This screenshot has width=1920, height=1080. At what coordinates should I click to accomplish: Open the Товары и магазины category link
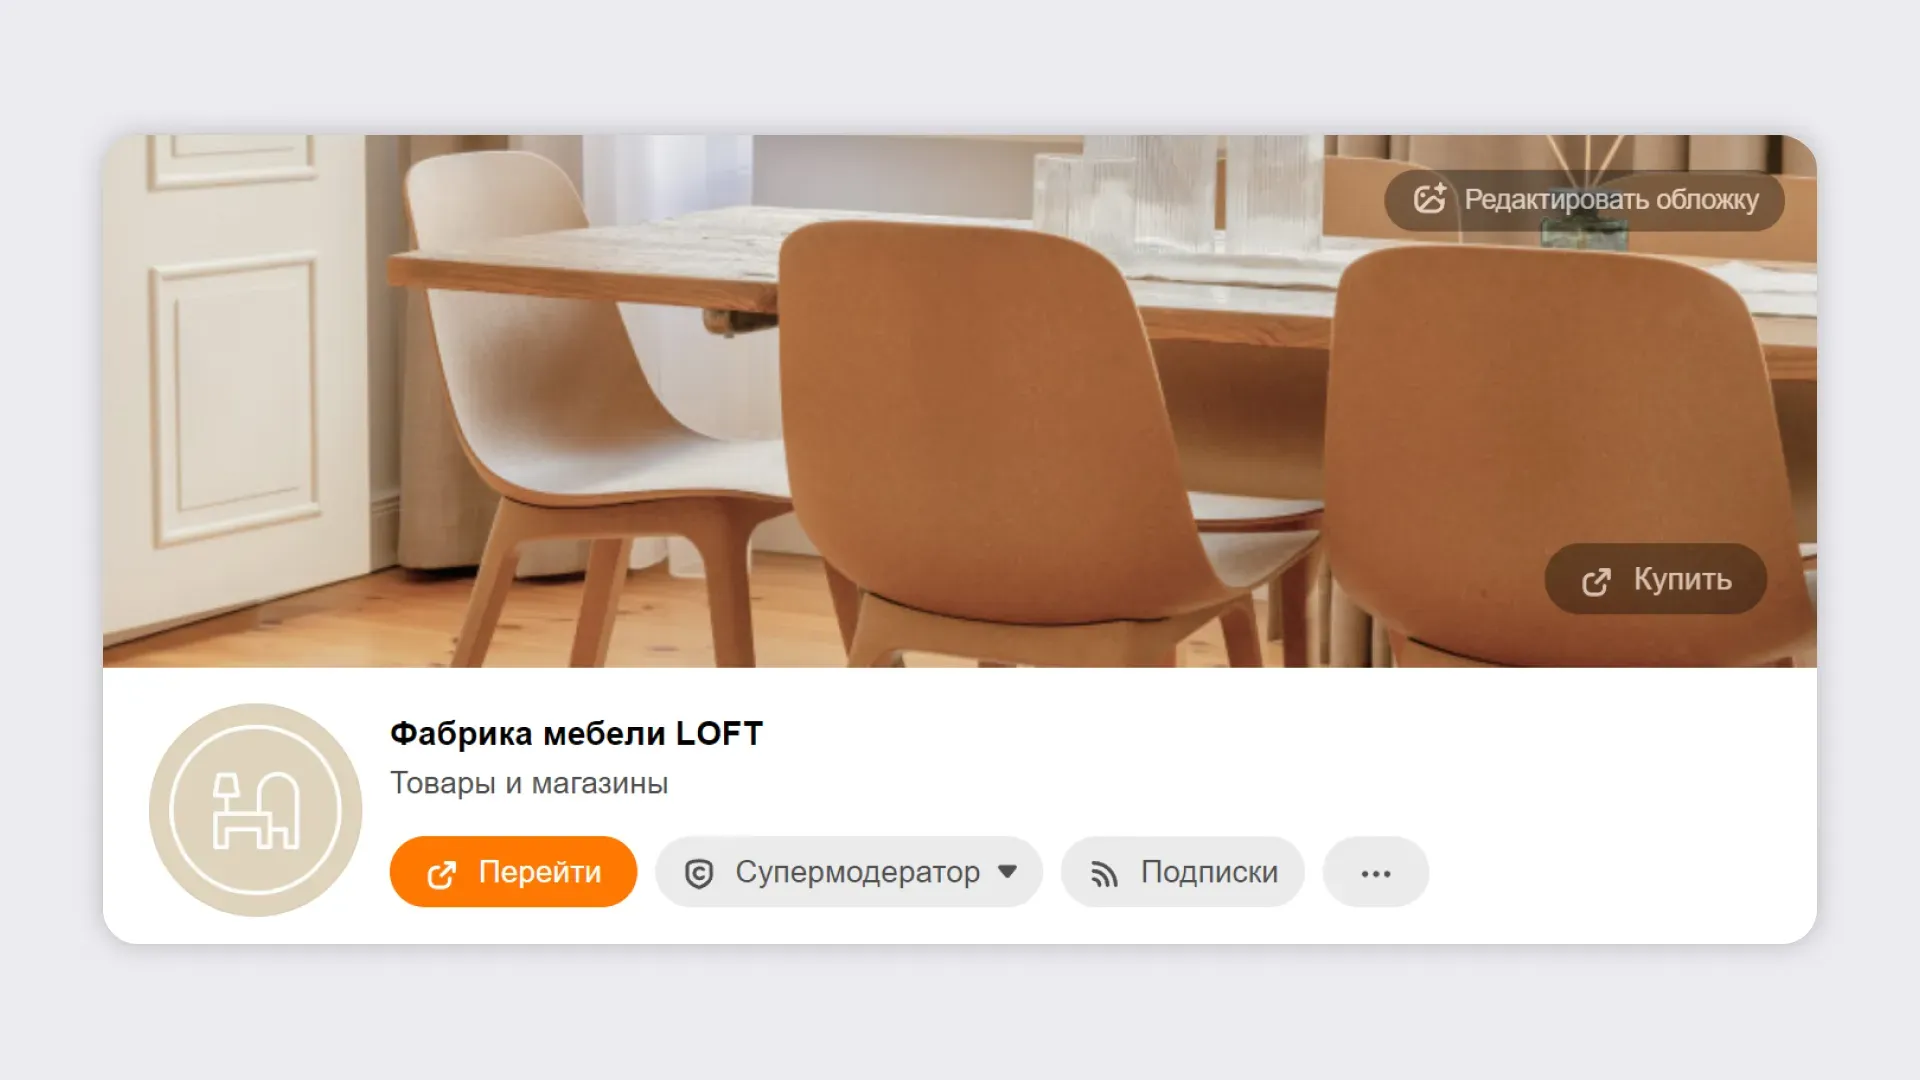click(529, 783)
